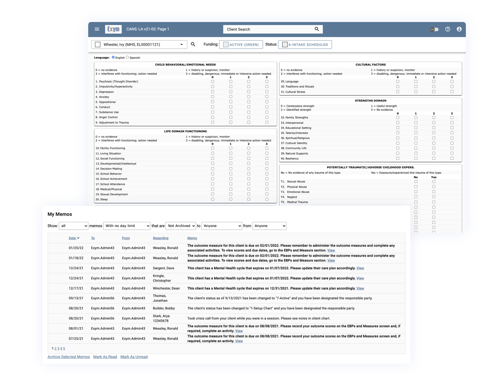This screenshot has width=500, height=381.
Task: Open the 'to: Anyone' dropdown
Action: click(222, 226)
